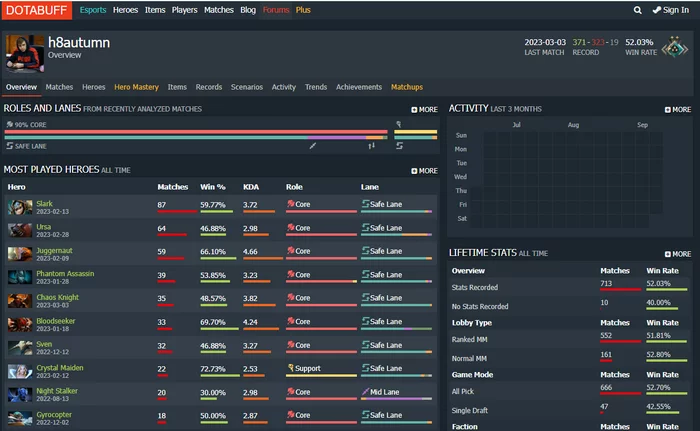Open the Ursa hero link
The image size is (700, 431).
coord(43,227)
